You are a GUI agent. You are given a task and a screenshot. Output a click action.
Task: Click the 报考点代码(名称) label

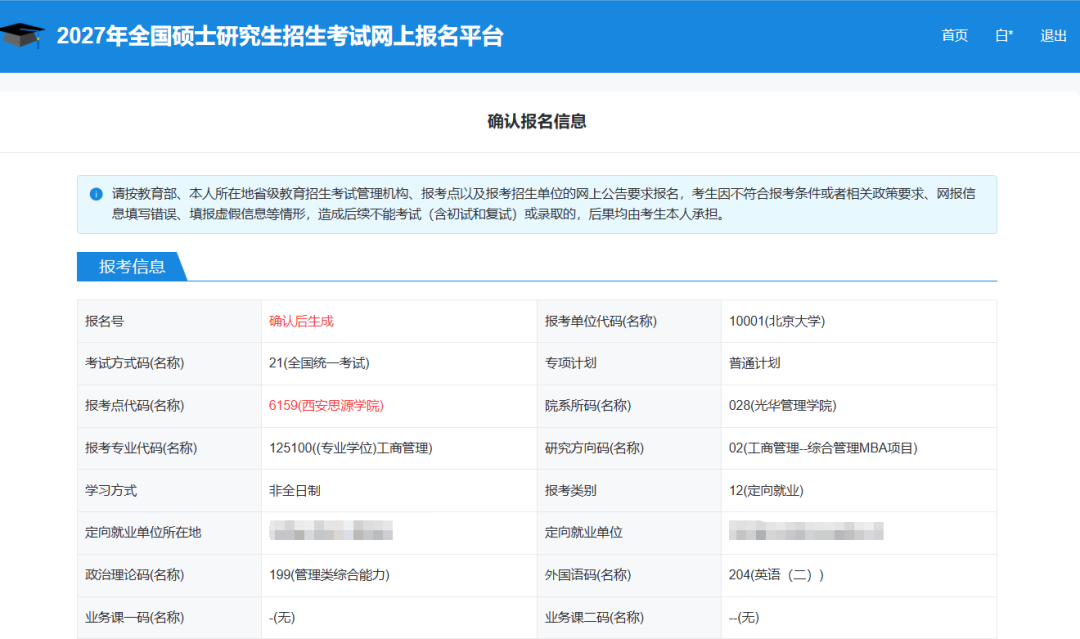134,406
